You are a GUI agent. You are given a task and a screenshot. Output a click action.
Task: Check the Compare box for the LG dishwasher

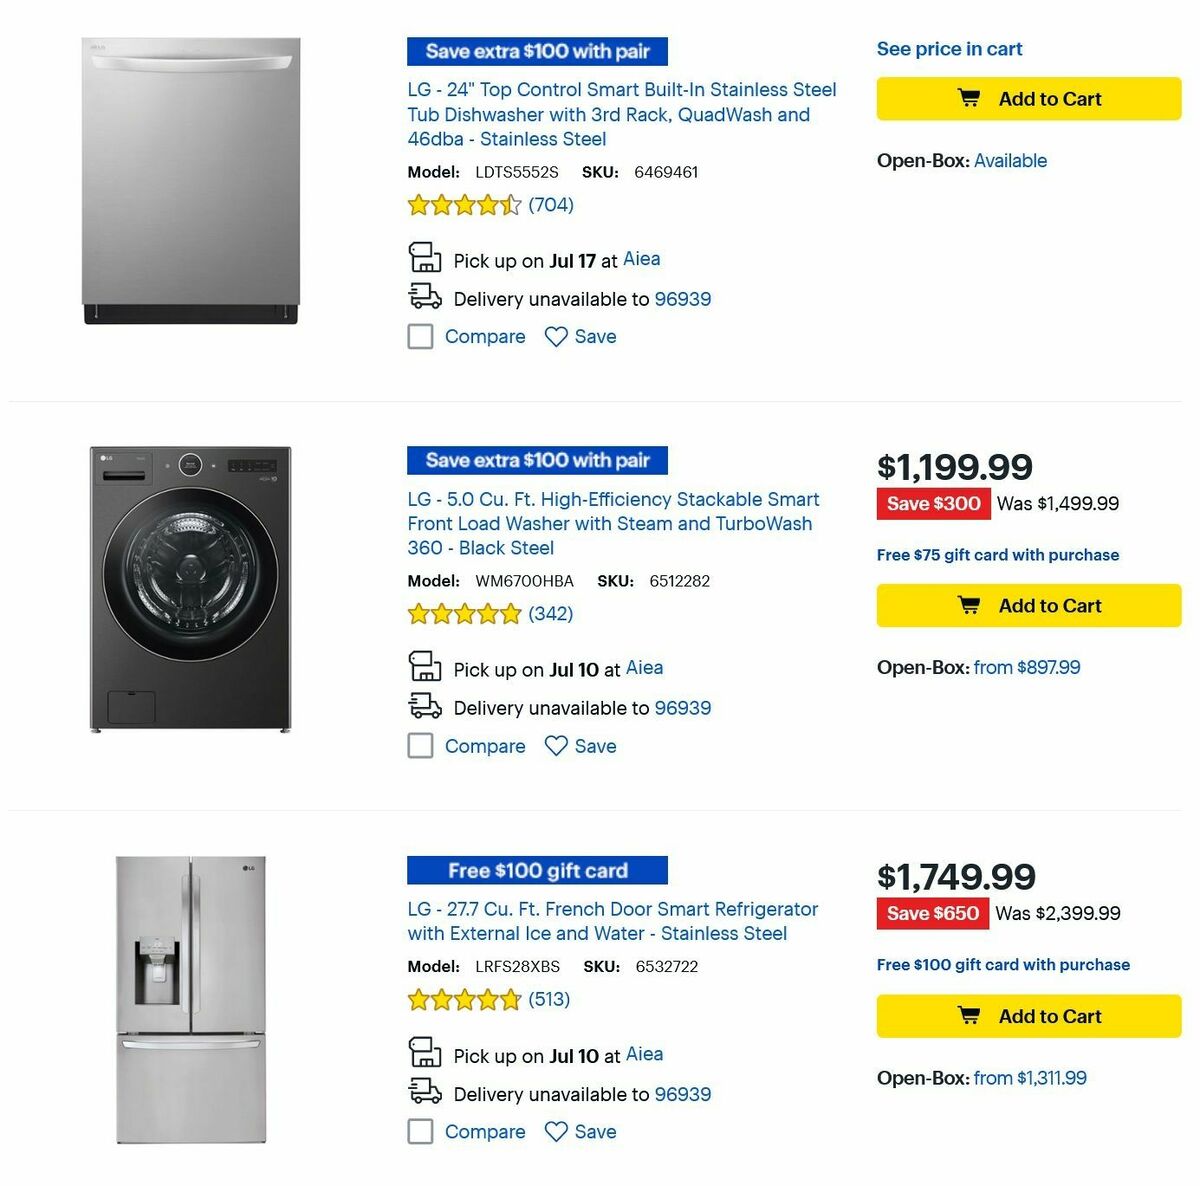tap(420, 337)
